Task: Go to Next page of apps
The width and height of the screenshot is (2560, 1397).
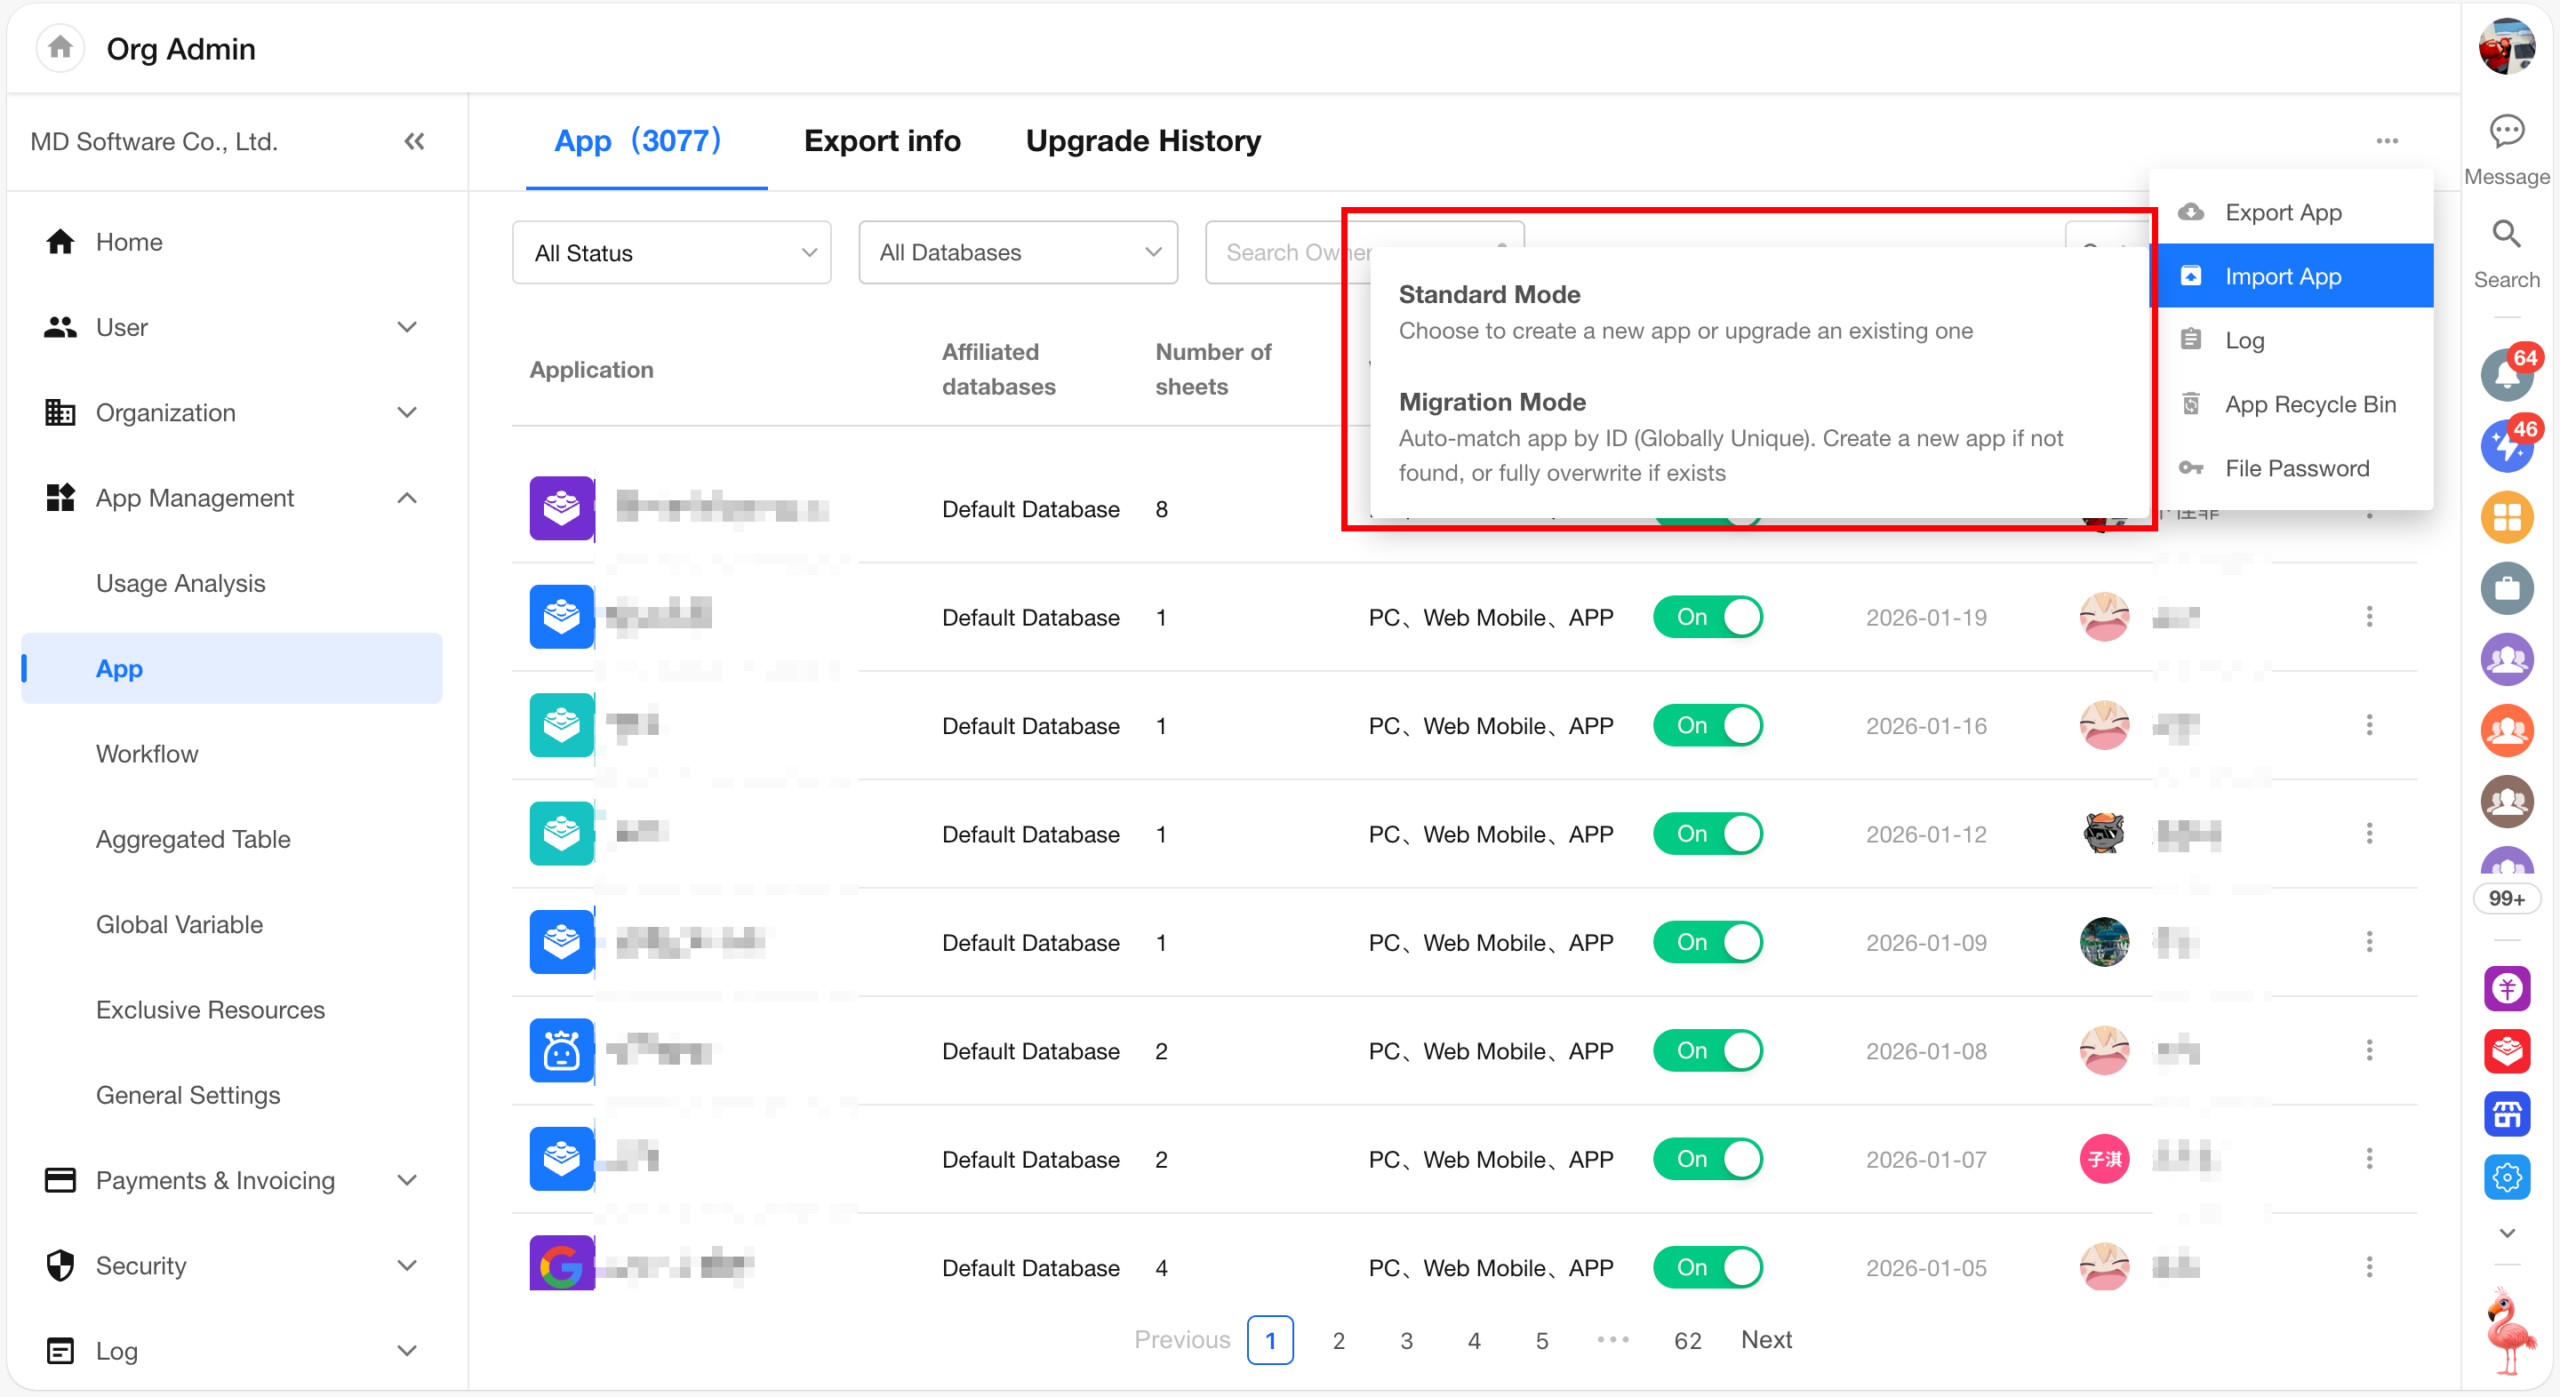Action: pos(1765,1340)
